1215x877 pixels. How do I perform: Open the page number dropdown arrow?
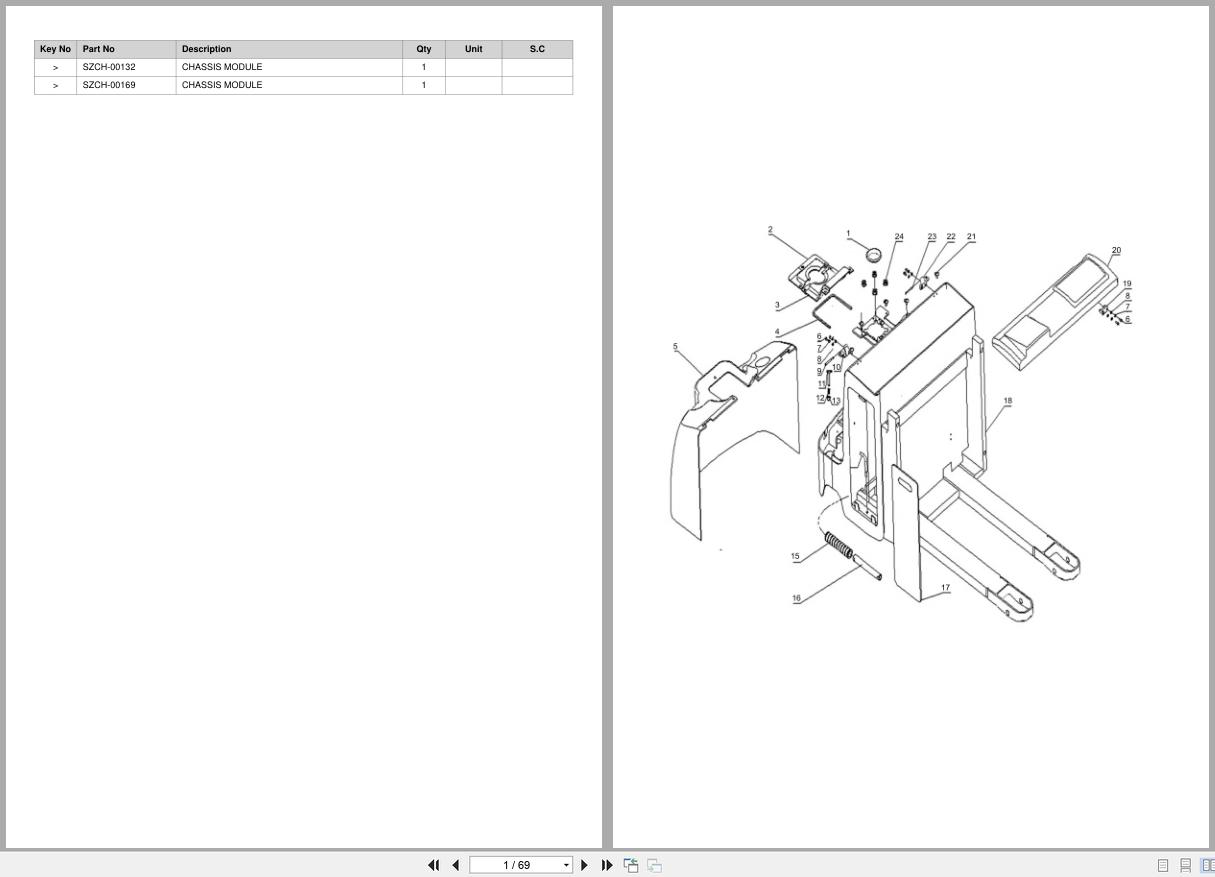567,866
